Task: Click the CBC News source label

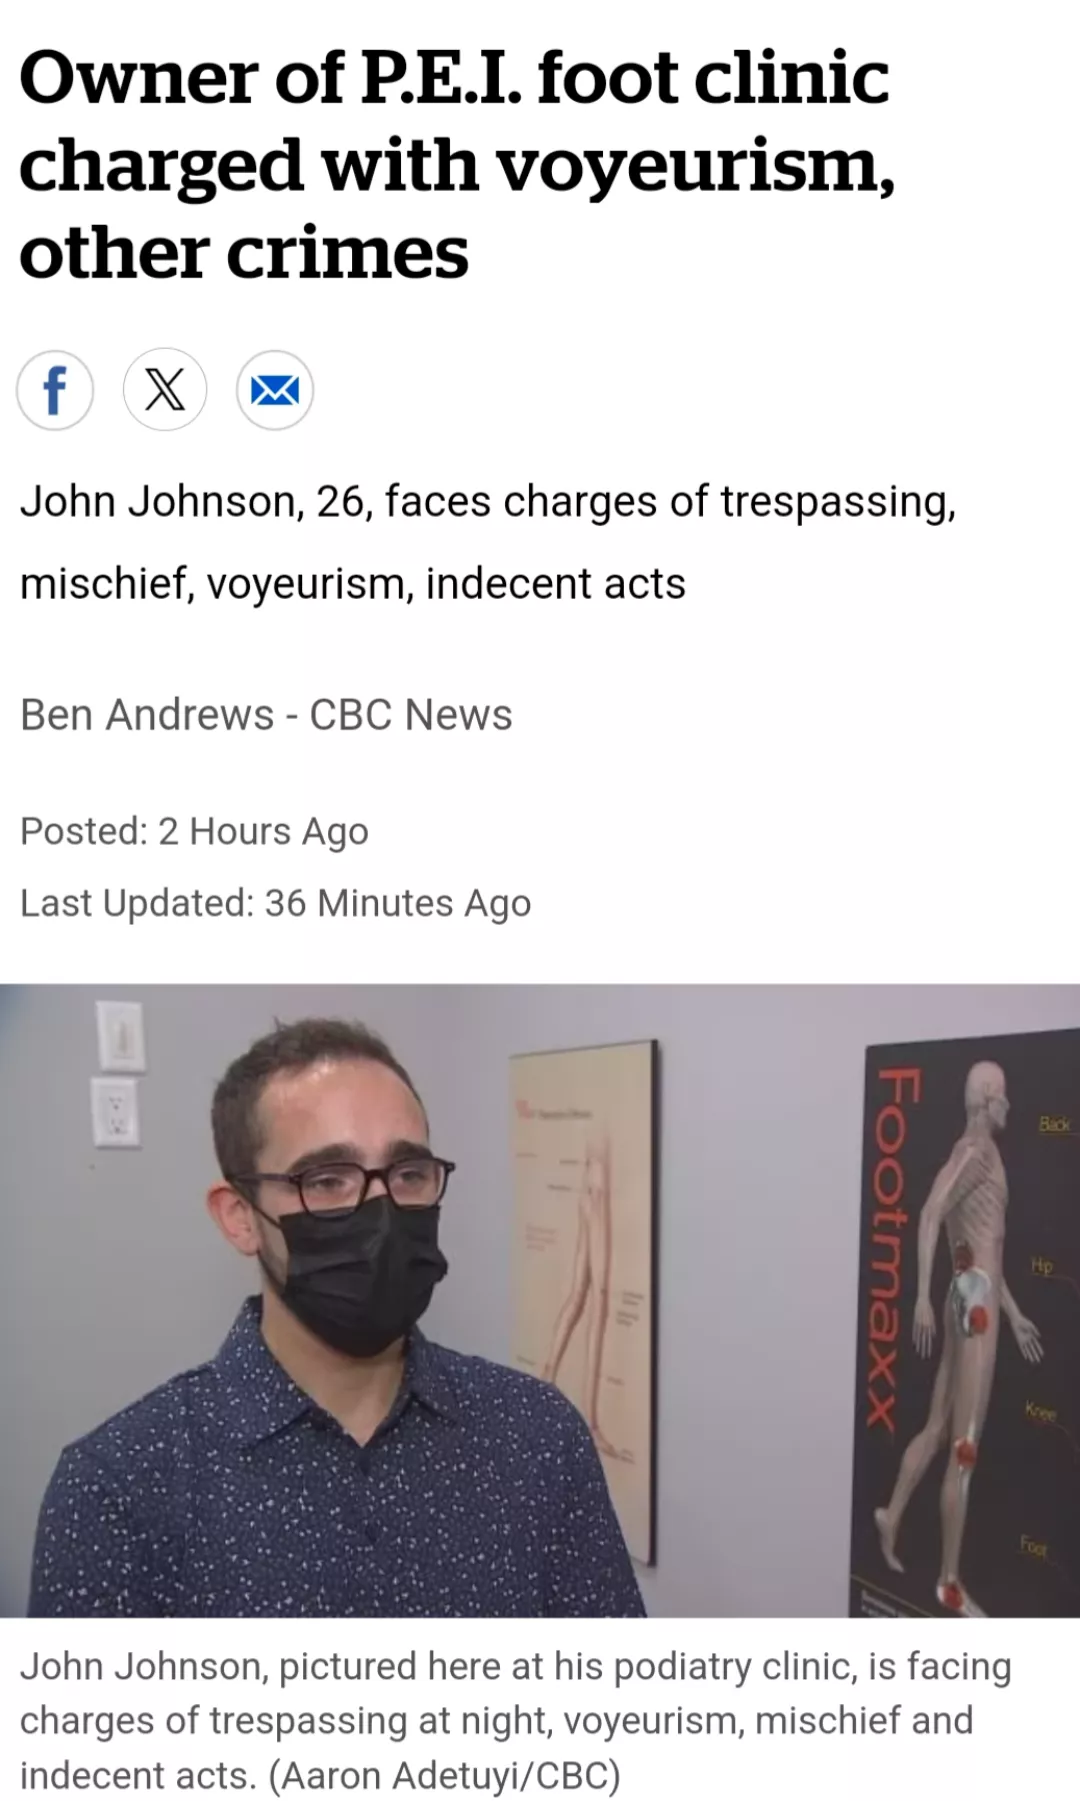Action: point(411,715)
